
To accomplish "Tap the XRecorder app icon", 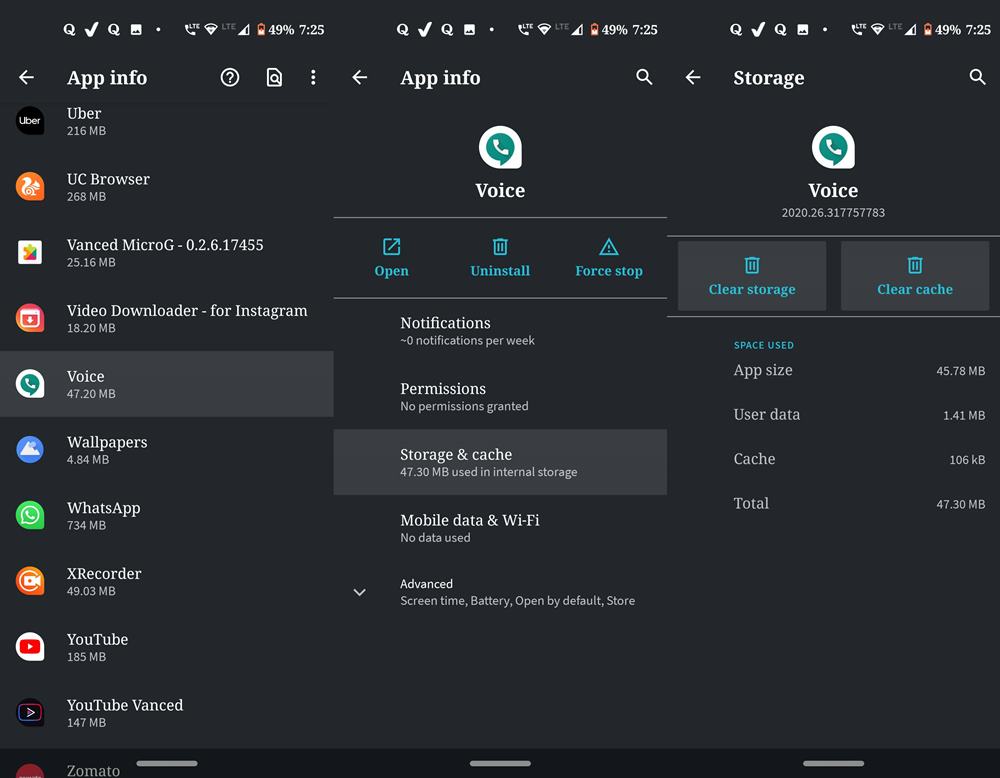I will click(x=30, y=580).
